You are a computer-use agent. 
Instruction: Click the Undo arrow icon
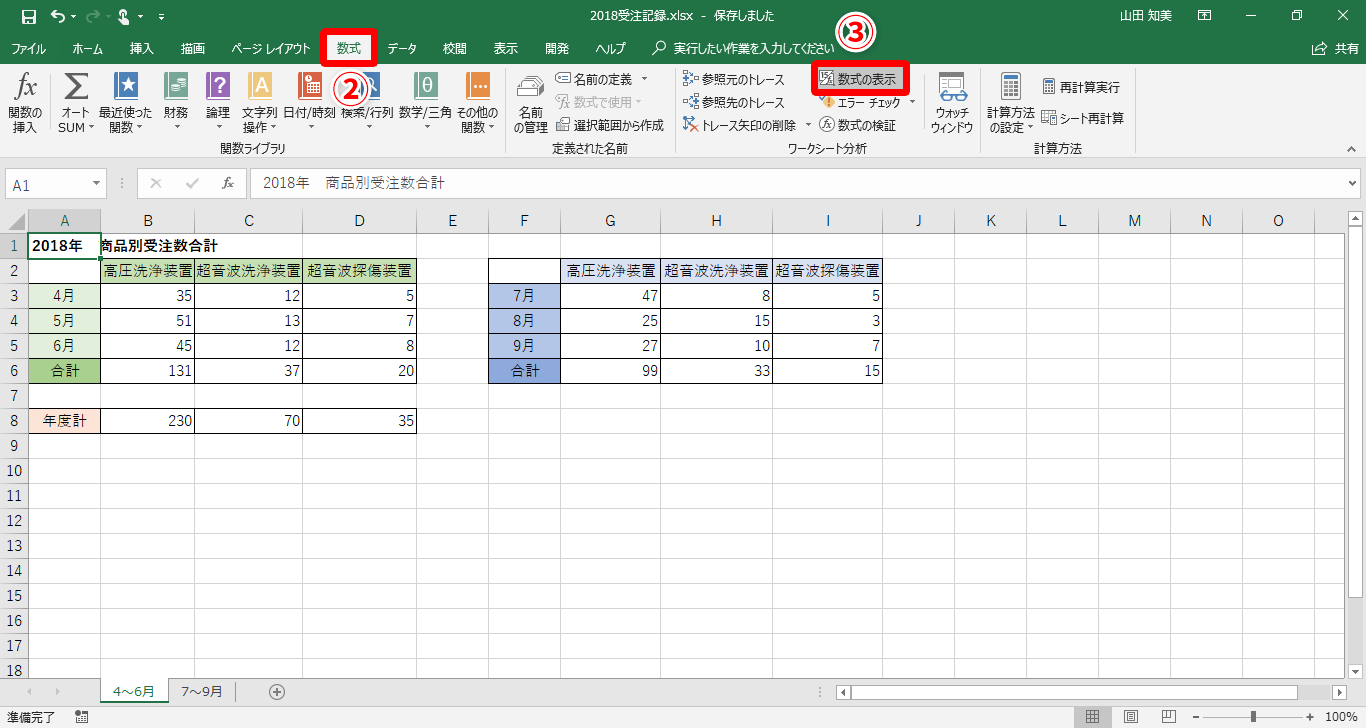[58, 16]
